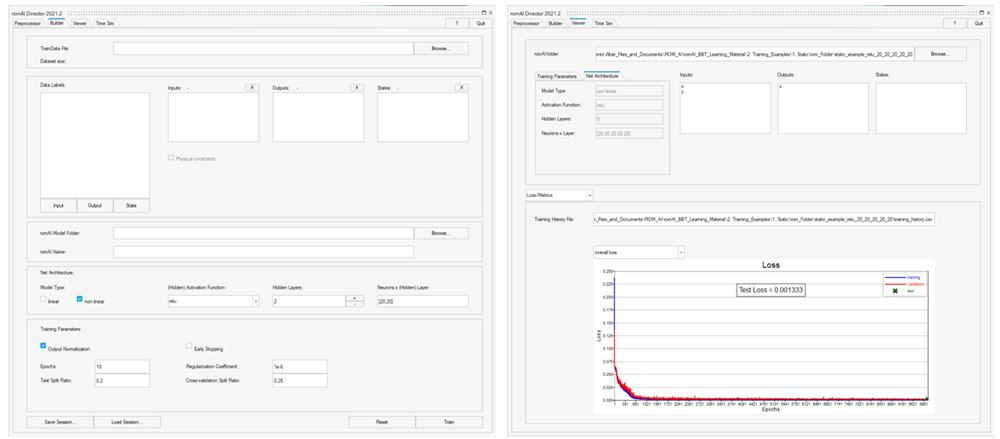This screenshot has width=1000, height=439.
Task: Enable the linear model type checkbox
Action: (x=43, y=300)
